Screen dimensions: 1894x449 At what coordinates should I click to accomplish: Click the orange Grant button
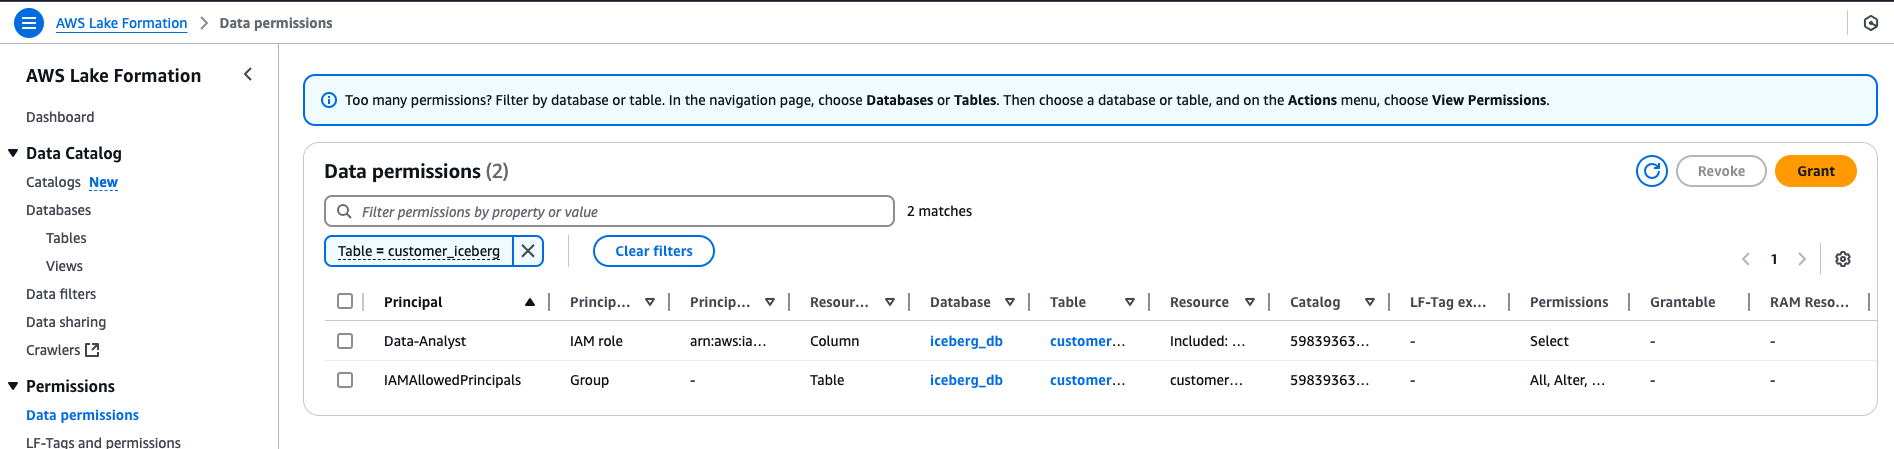click(1815, 171)
